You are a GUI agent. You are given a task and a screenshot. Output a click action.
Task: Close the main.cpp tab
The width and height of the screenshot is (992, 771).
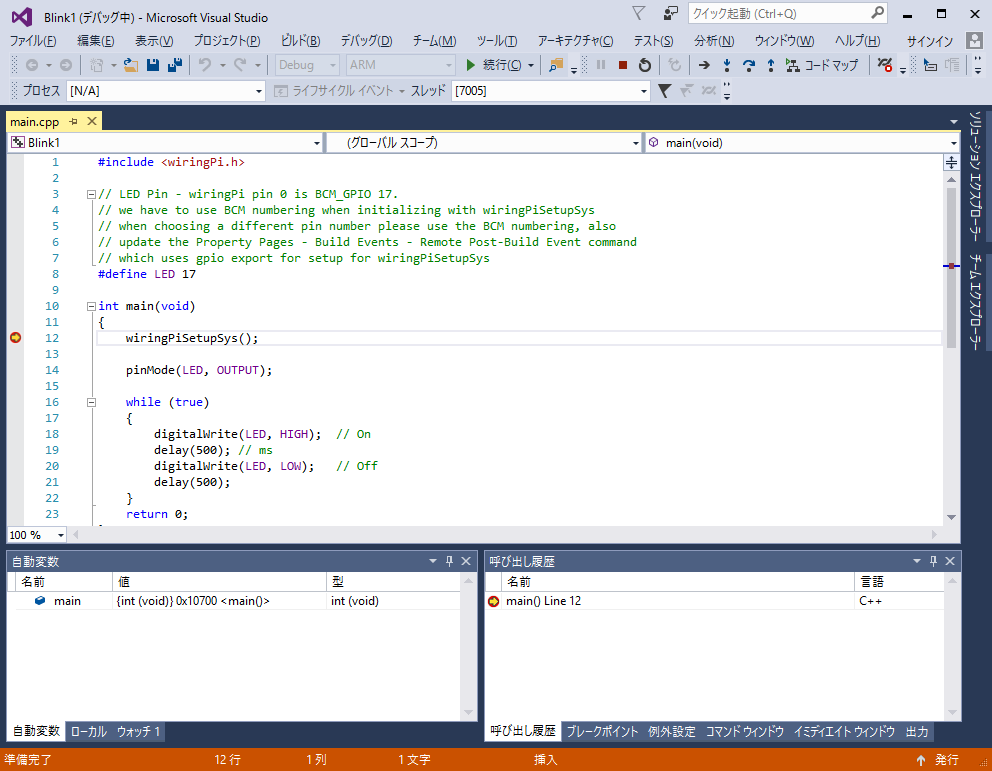[92, 121]
